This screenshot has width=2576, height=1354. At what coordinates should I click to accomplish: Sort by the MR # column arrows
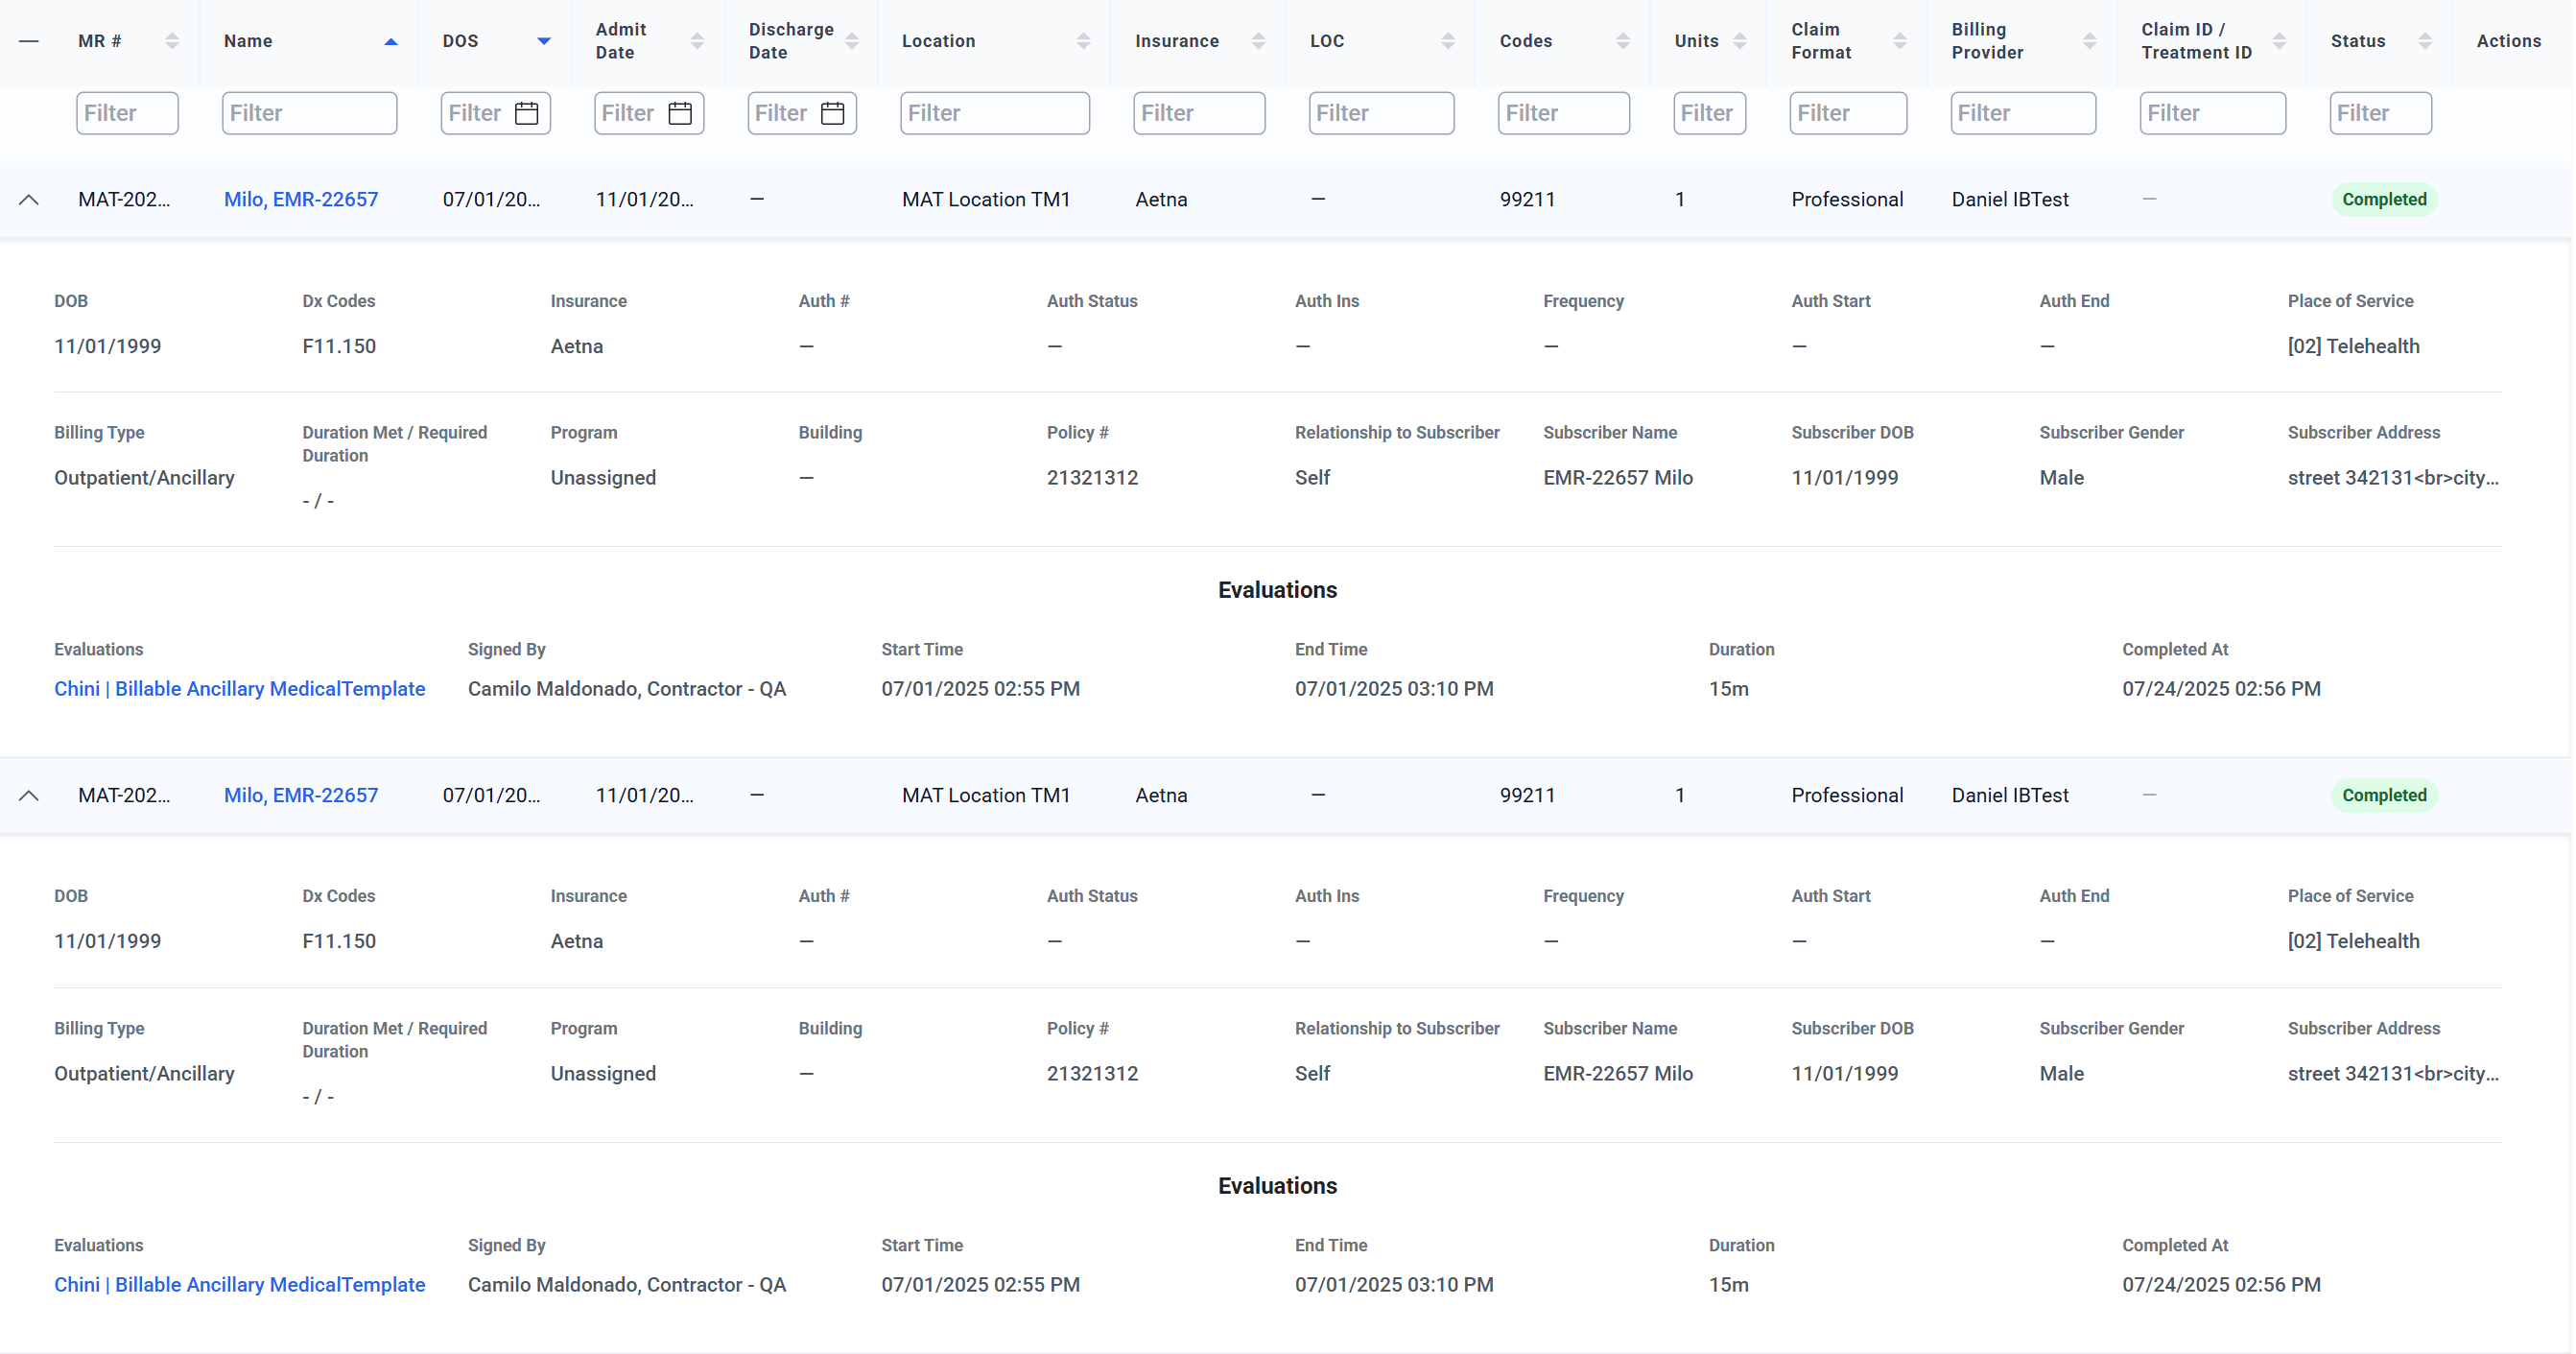[172, 41]
